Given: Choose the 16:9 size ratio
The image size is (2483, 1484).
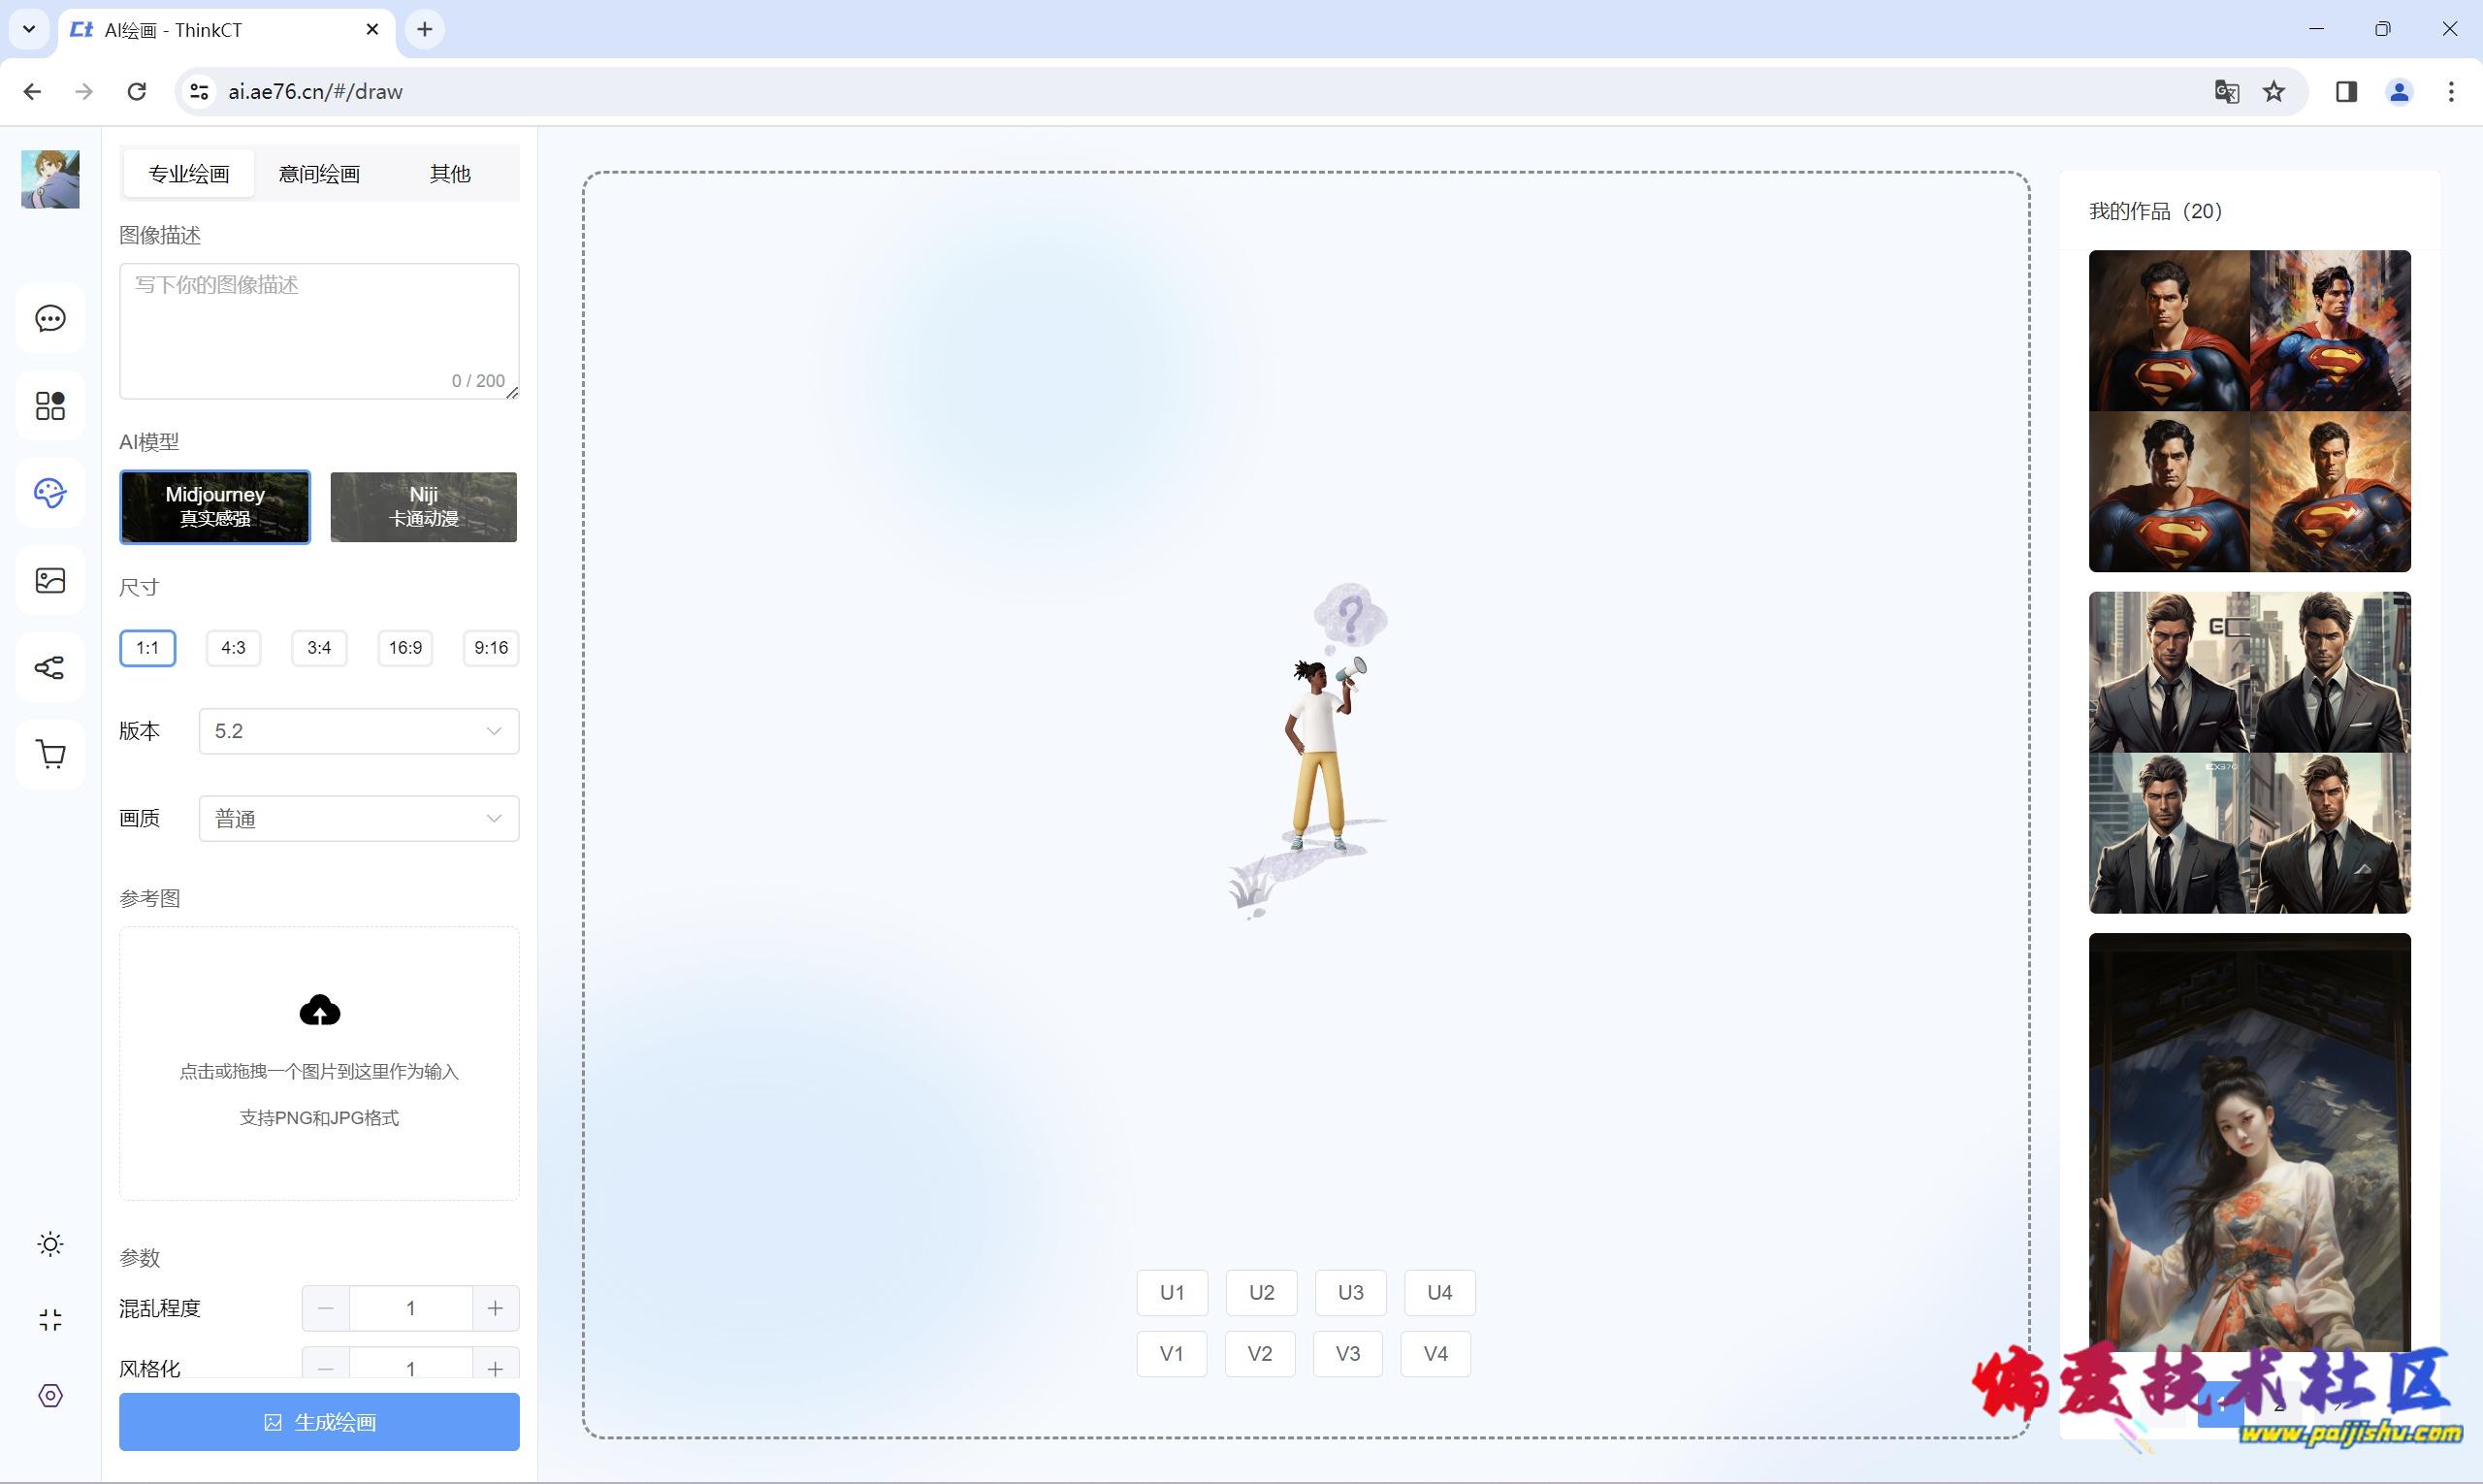Looking at the screenshot, I should click(x=405, y=648).
